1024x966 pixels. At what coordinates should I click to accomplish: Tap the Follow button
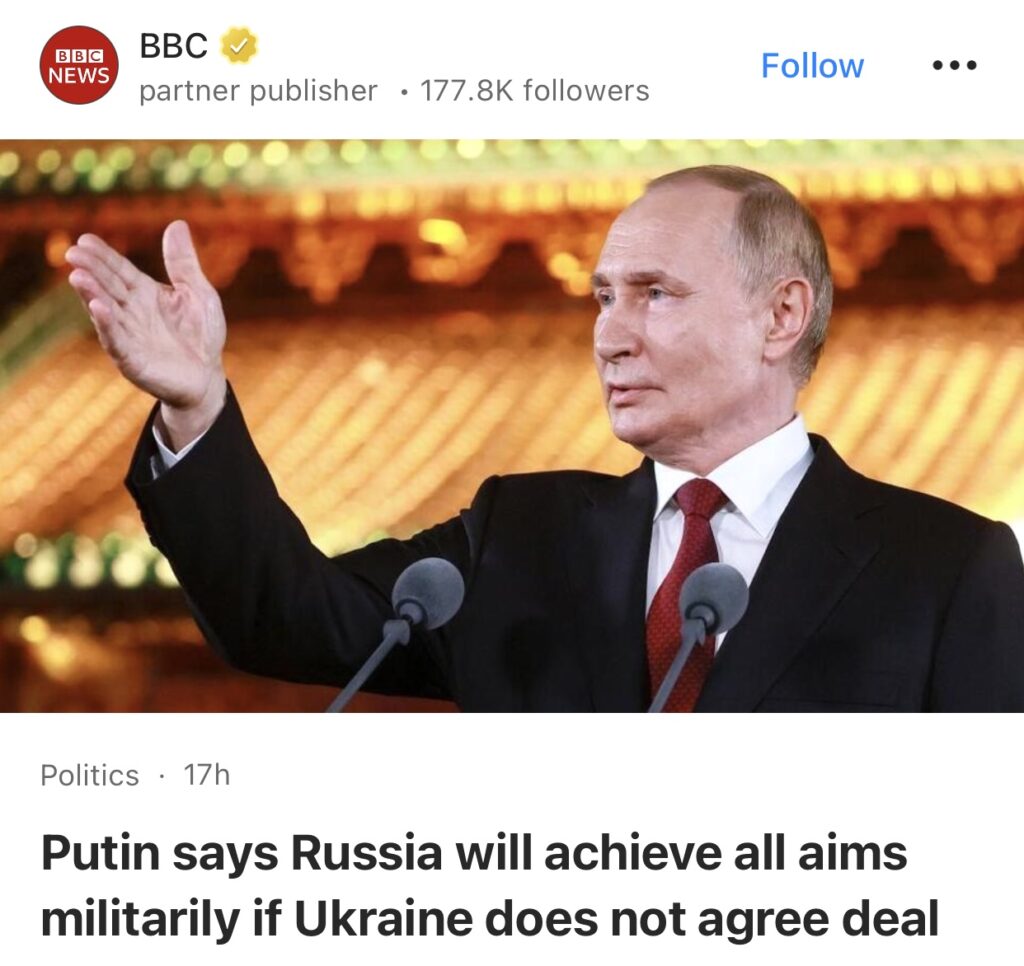[812, 66]
